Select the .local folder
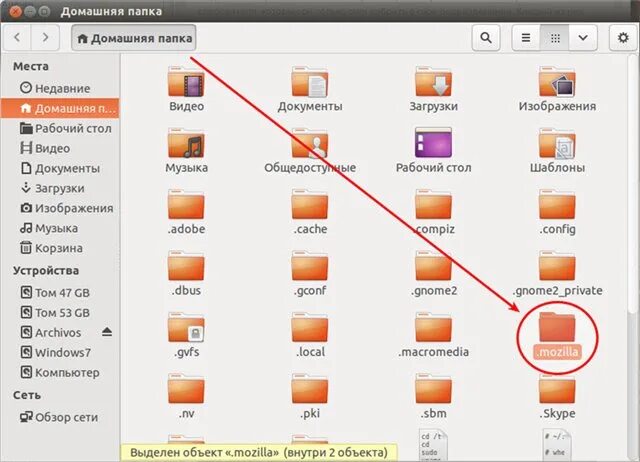 (x=310, y=328)
